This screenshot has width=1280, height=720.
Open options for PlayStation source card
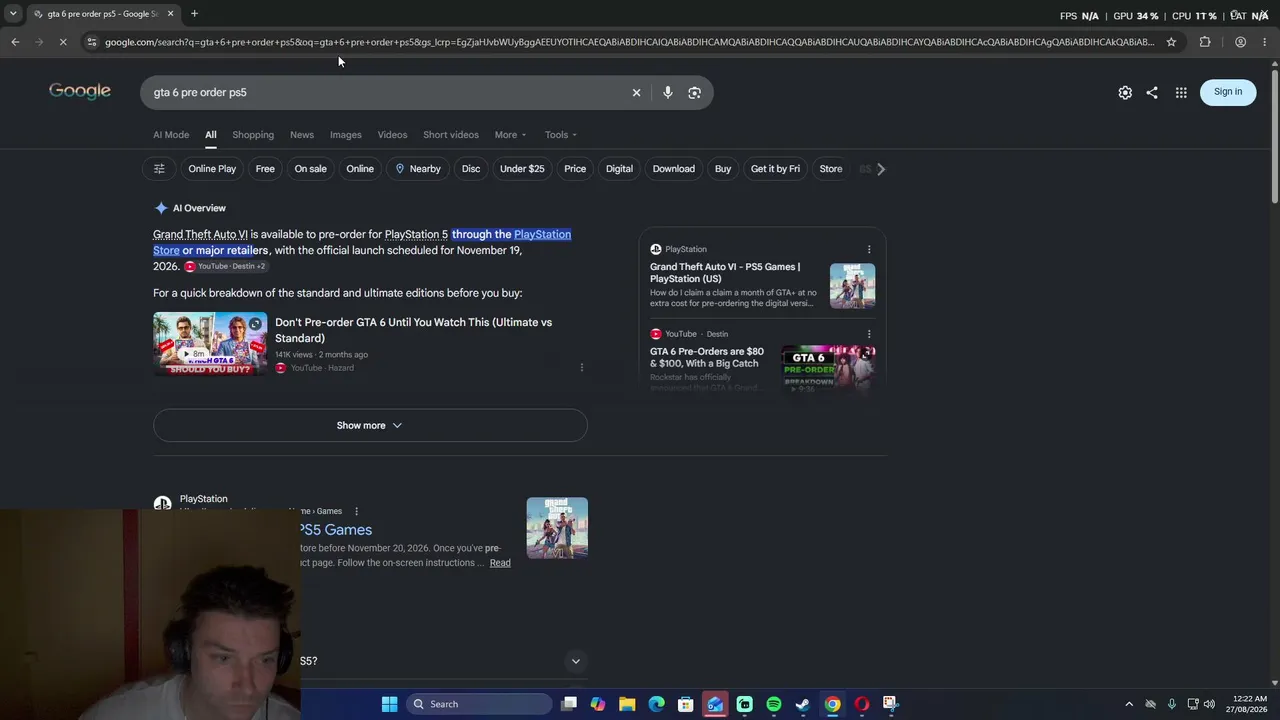tap(869, 249)
